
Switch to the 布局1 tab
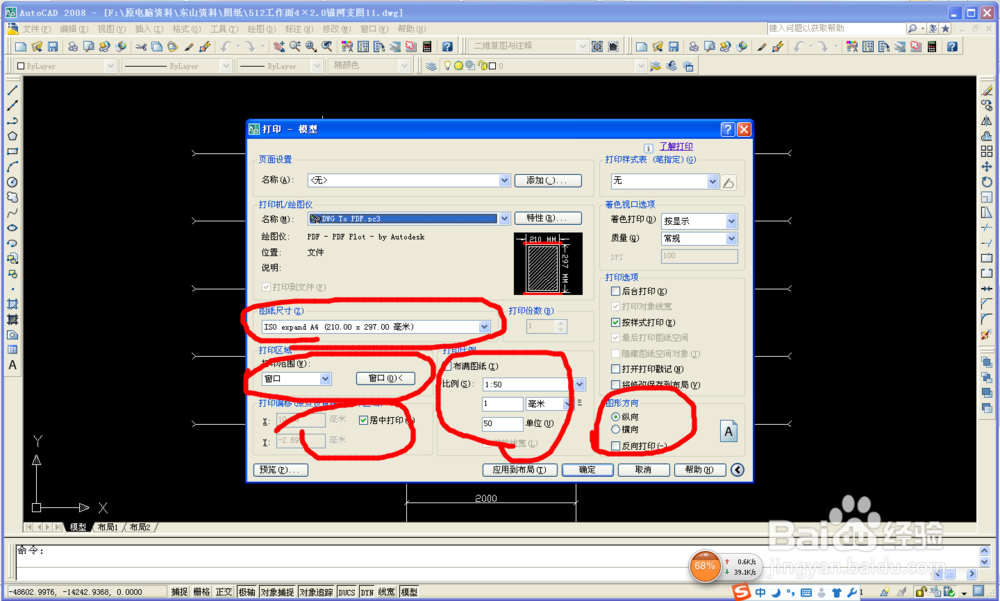(108, 527)
